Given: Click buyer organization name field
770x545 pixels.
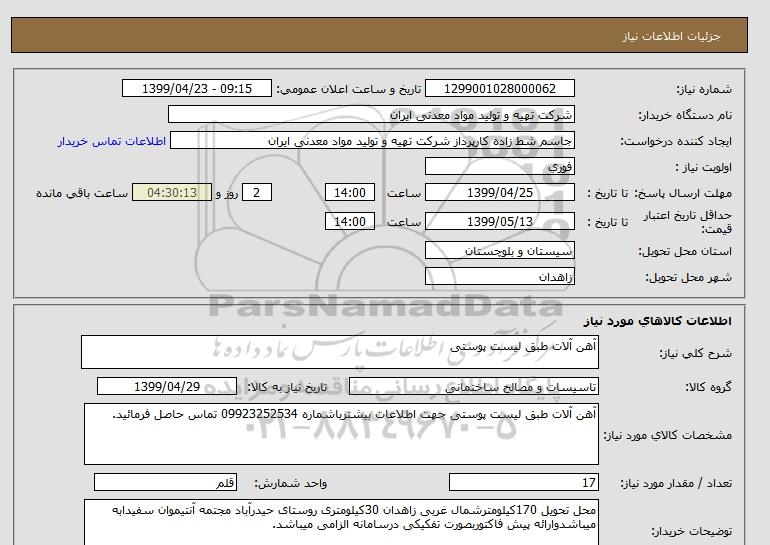Looking at the screenshot, I should click(x=371, y=114).
